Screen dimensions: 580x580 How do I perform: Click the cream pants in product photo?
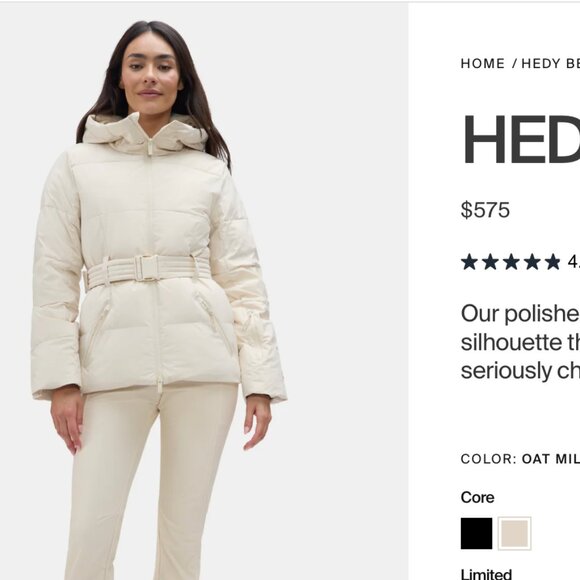pos(151,481)
